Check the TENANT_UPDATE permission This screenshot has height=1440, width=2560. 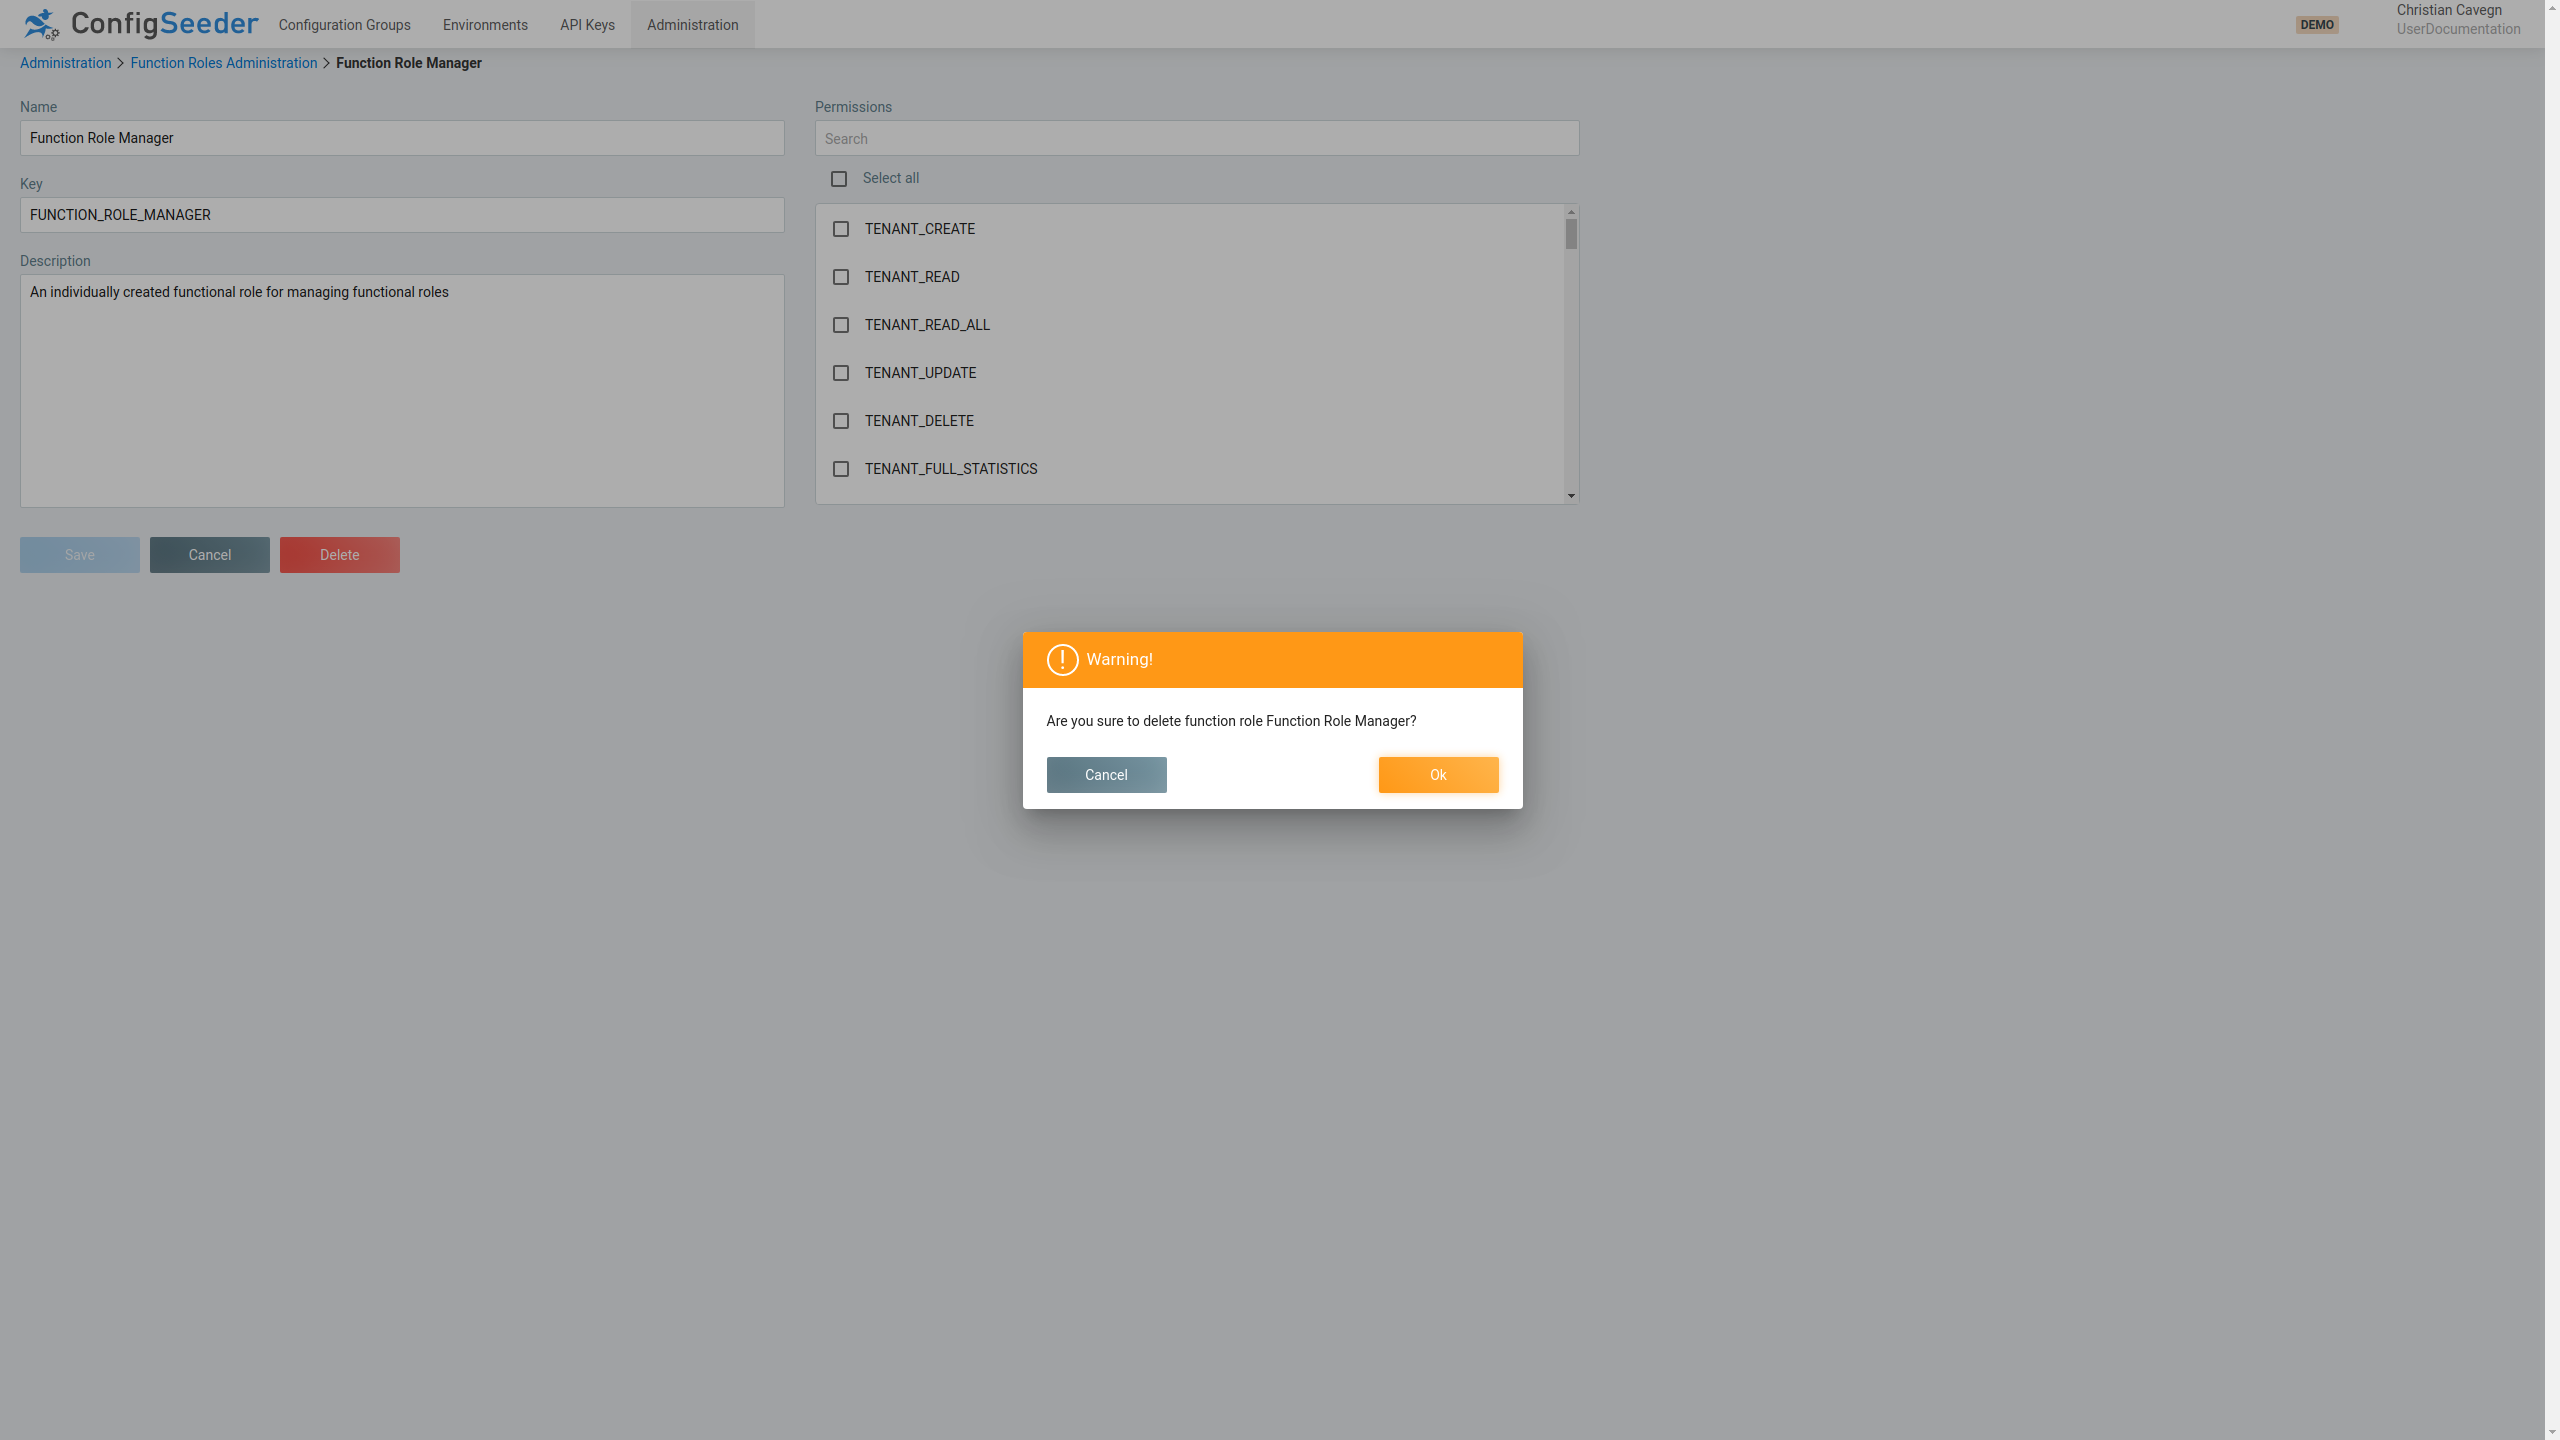click(840, 373)
